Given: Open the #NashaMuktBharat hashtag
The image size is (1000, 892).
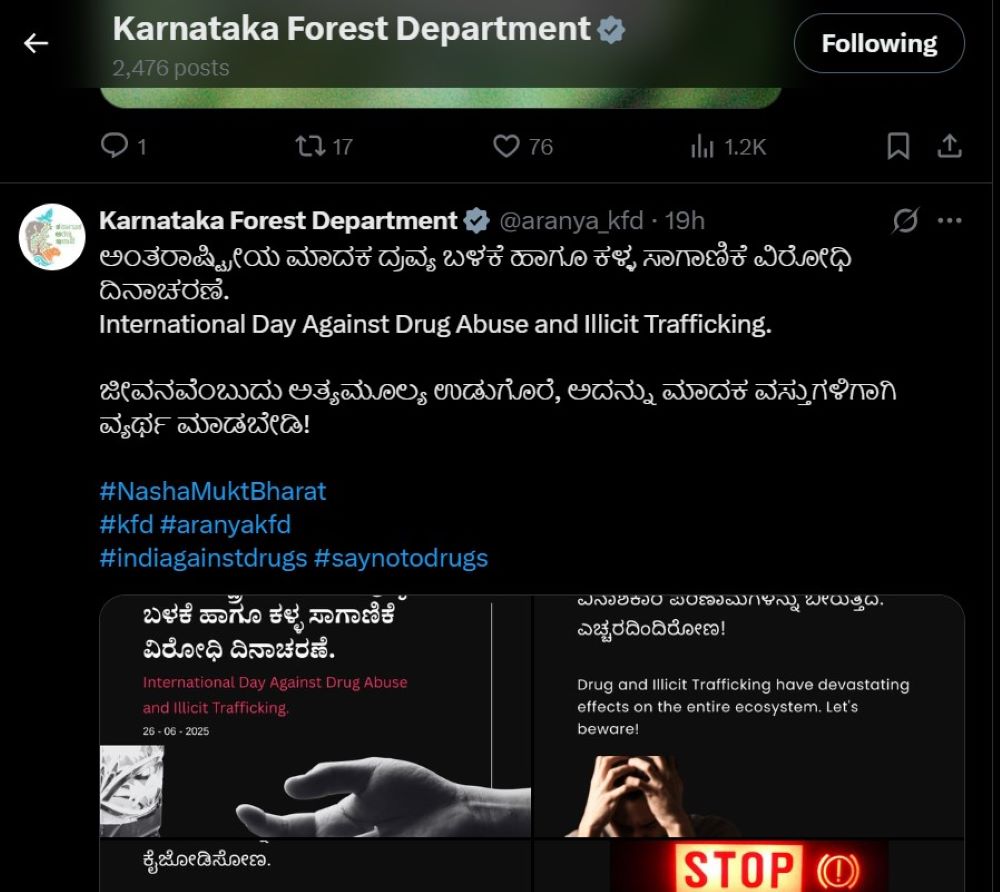Looking at the screenshot, I should point(212,491).
